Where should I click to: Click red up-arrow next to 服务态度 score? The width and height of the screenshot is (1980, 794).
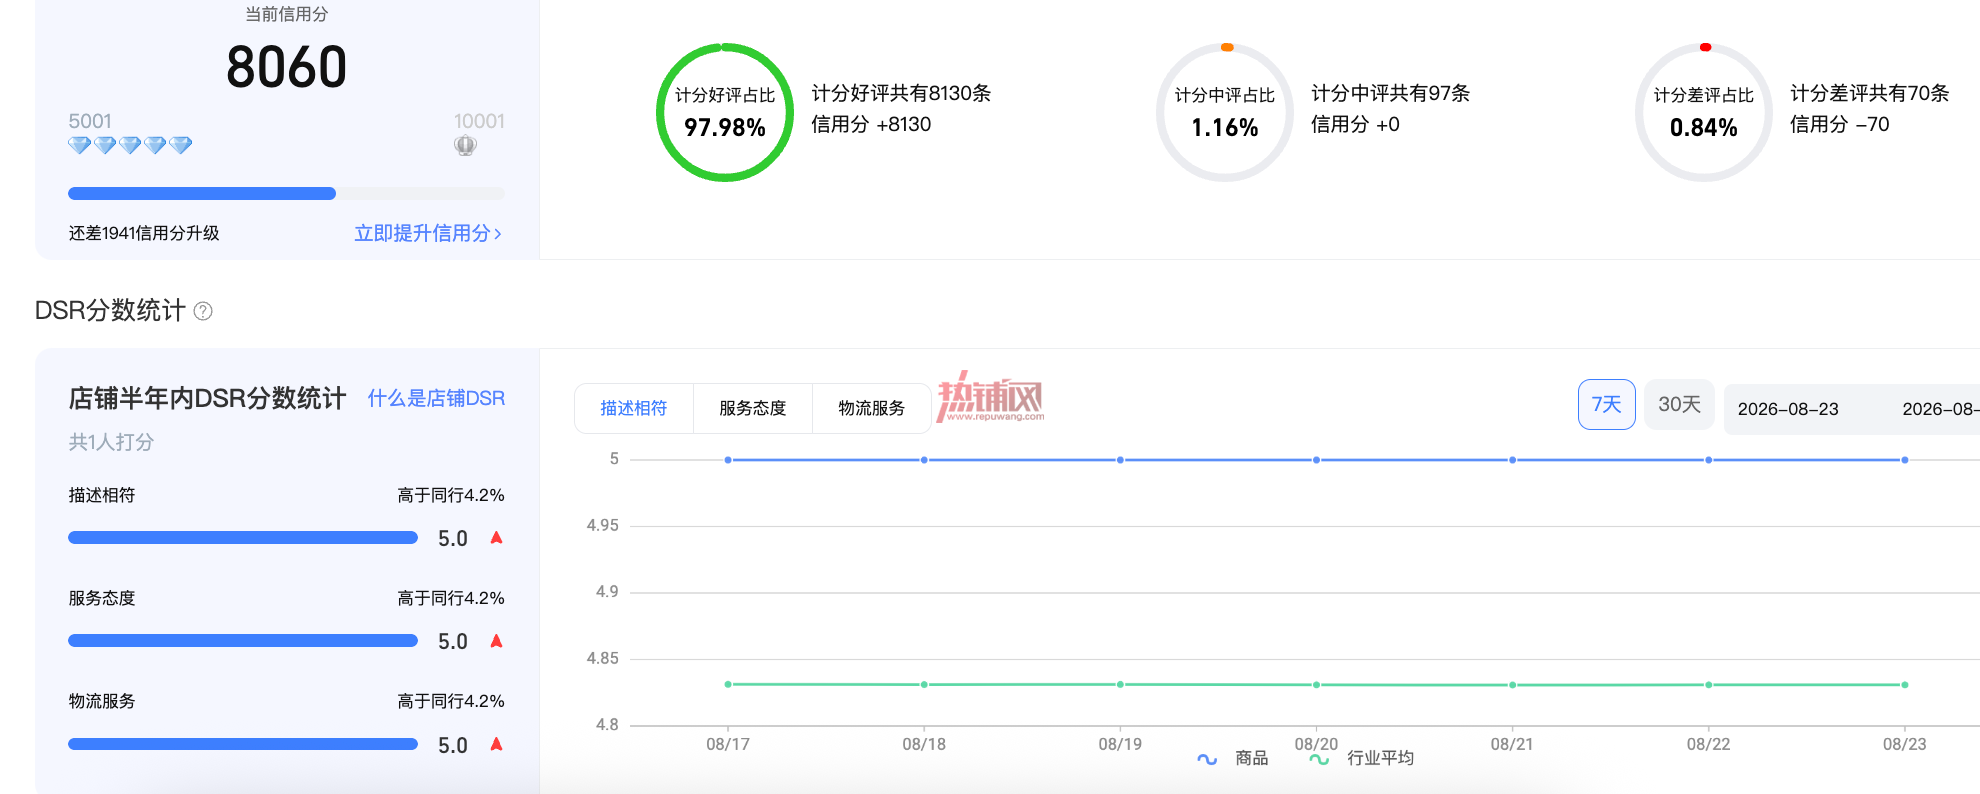(496, 641)
